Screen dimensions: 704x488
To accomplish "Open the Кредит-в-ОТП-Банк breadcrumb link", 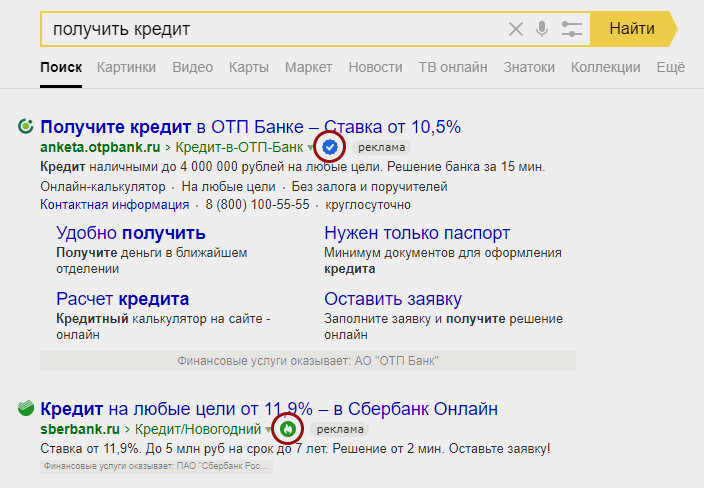I will click(239, 147).
